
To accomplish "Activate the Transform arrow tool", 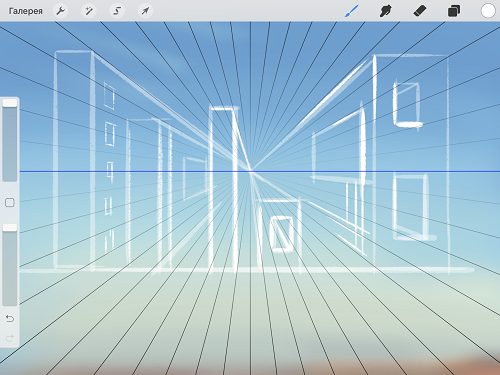I will point(145,11).
